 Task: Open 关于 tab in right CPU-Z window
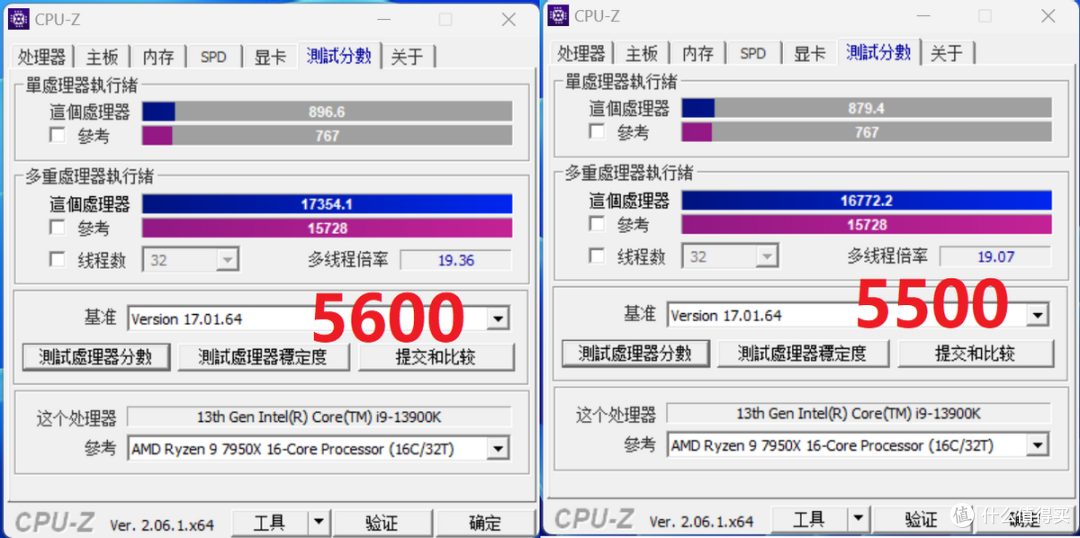(947, 53)
